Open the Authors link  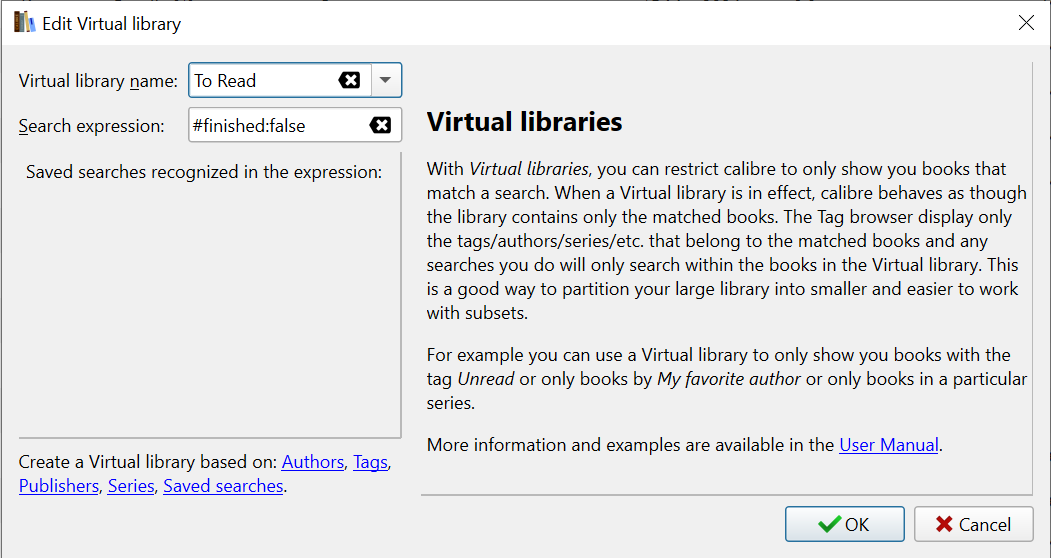click(x=313, y=462)
